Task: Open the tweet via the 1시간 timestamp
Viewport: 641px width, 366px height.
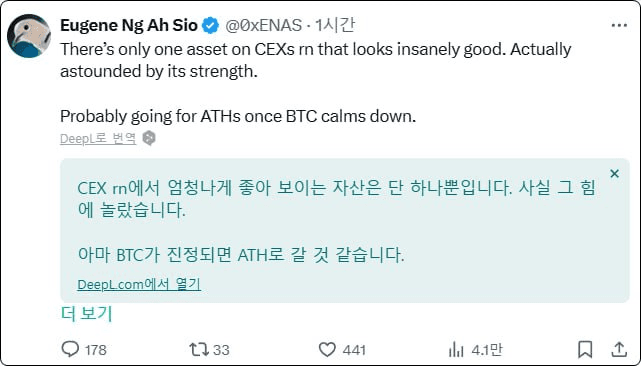Action: tap(334, 25)
